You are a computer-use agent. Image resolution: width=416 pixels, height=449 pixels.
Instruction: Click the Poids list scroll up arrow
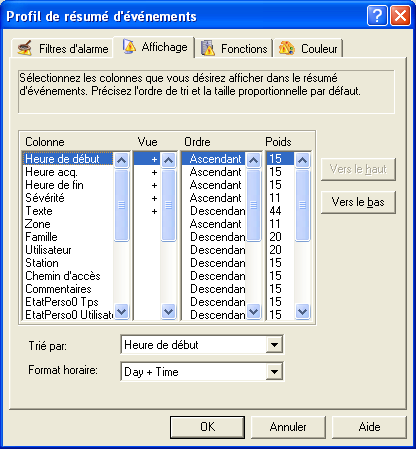303,161
